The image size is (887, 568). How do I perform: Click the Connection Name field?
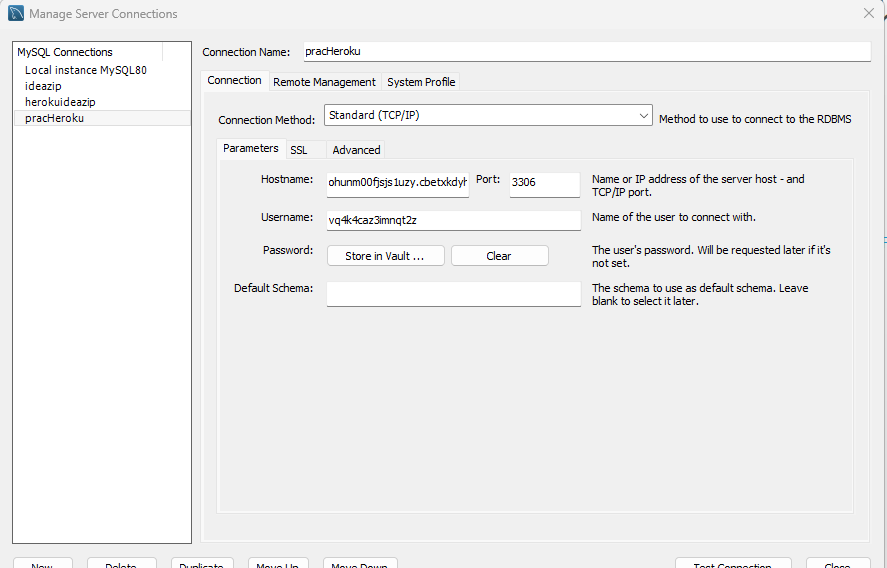coord(587,51)
